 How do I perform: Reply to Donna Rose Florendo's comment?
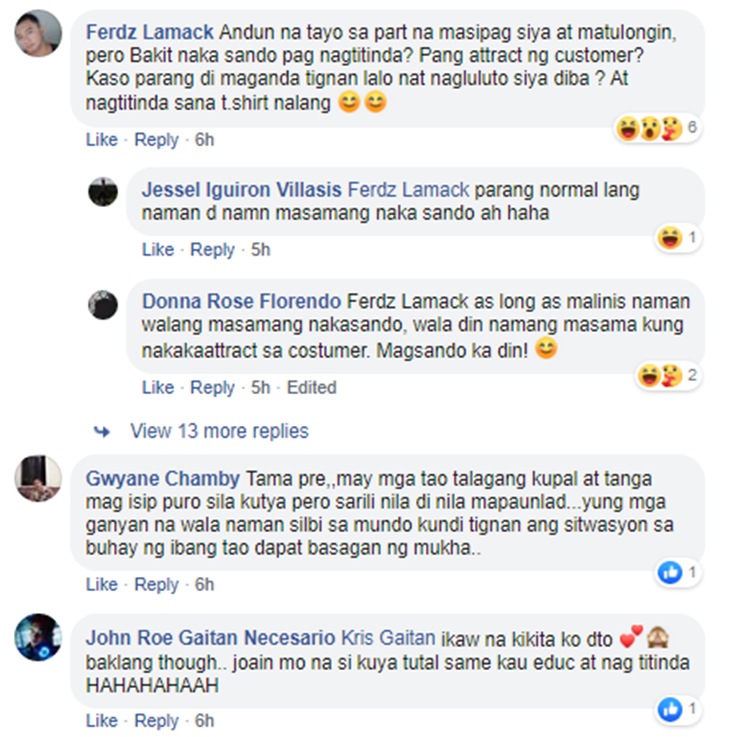click(212, 387)
